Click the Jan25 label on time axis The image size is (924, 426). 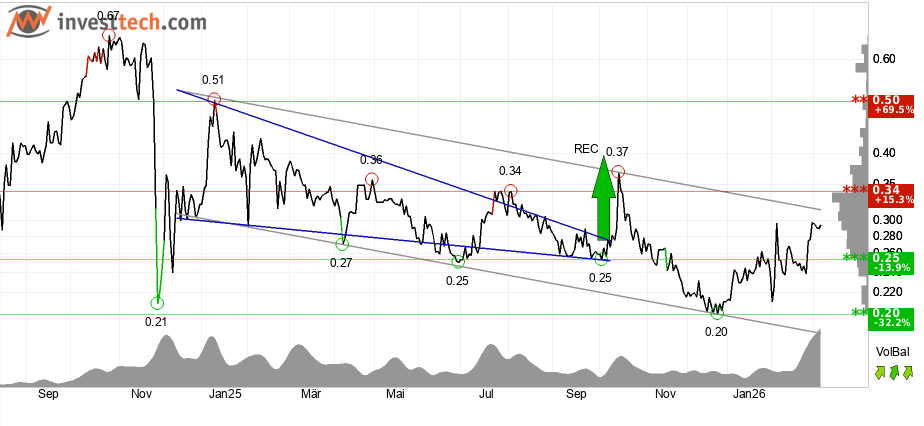[x=222, y=395]
